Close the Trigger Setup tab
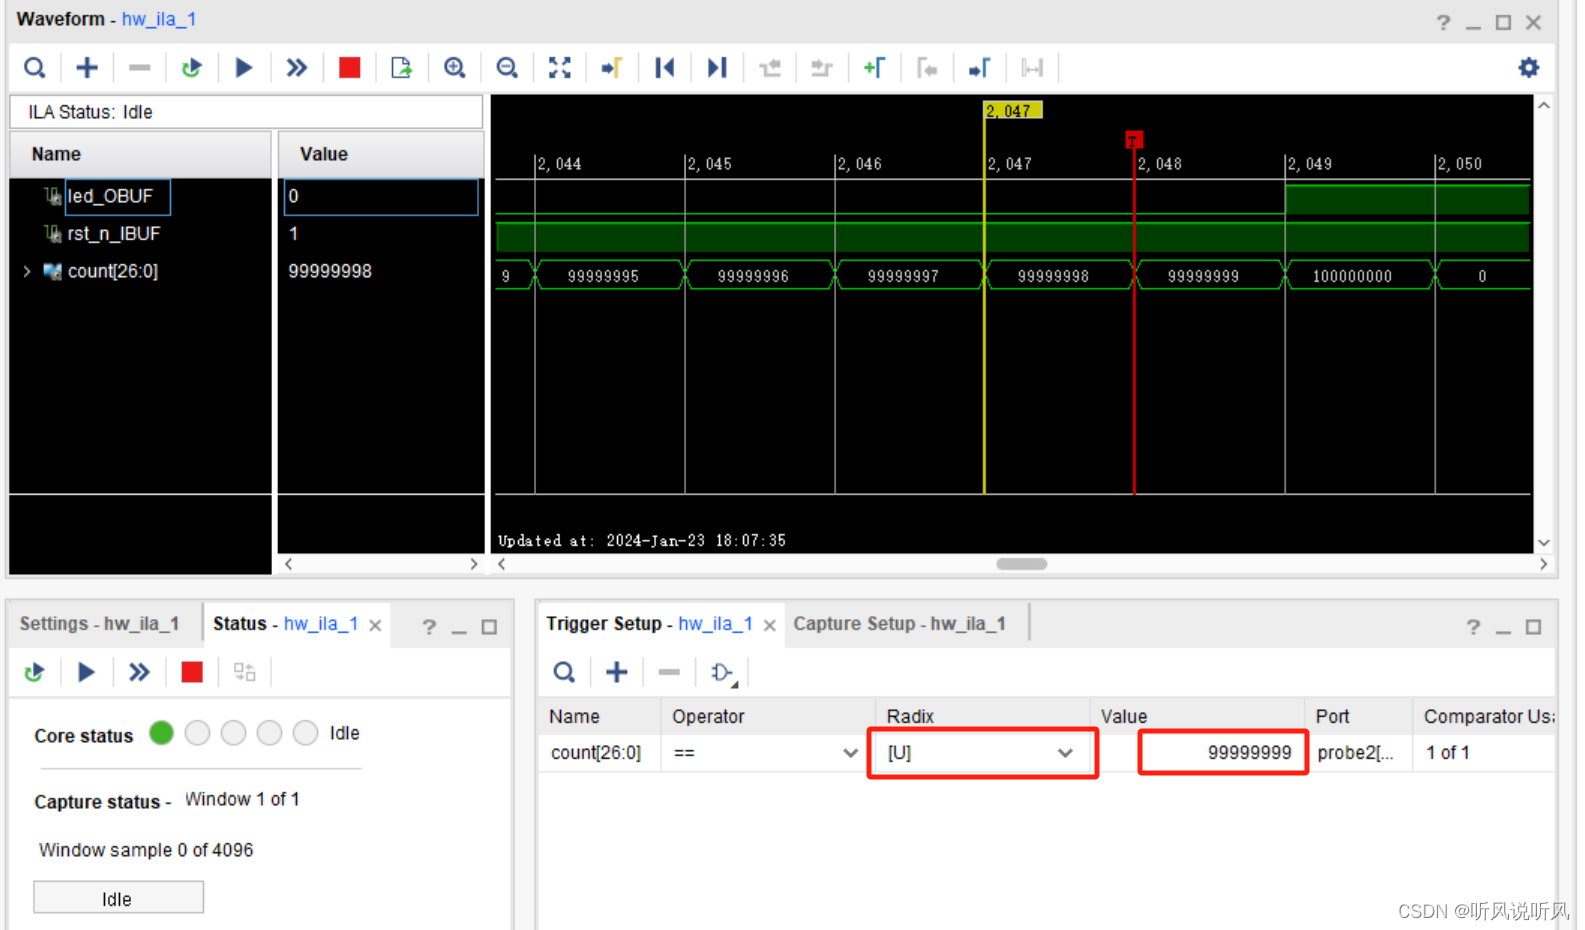 770,625
